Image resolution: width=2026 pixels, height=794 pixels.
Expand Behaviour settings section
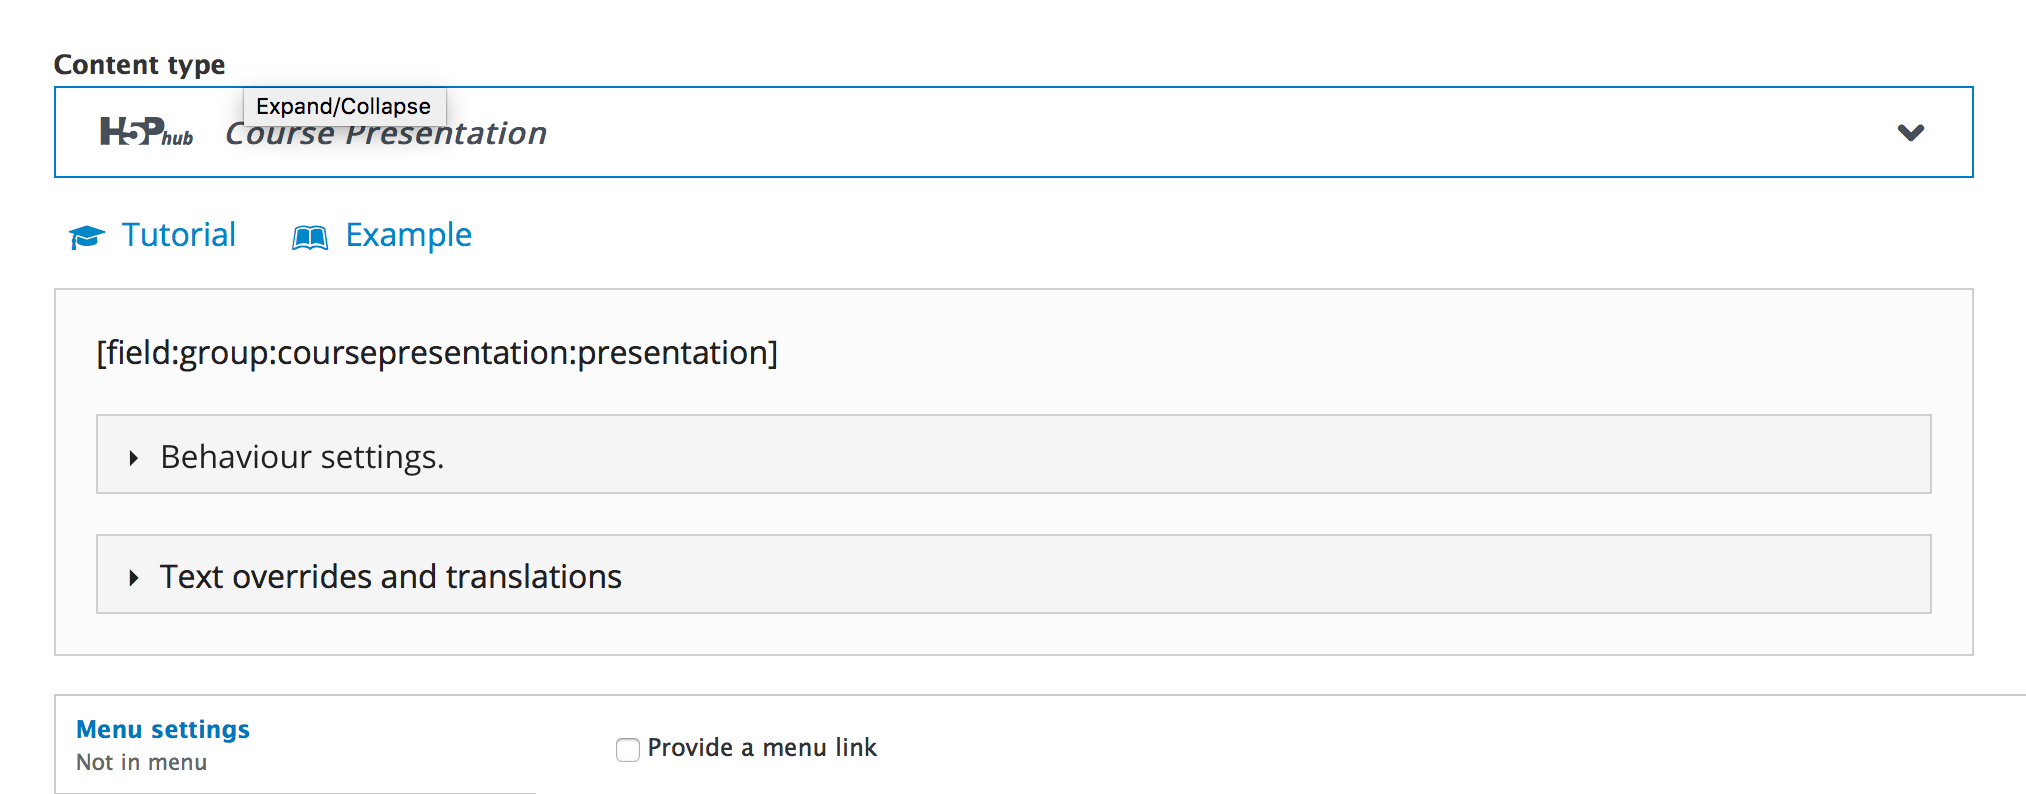tap(1013, 454)
